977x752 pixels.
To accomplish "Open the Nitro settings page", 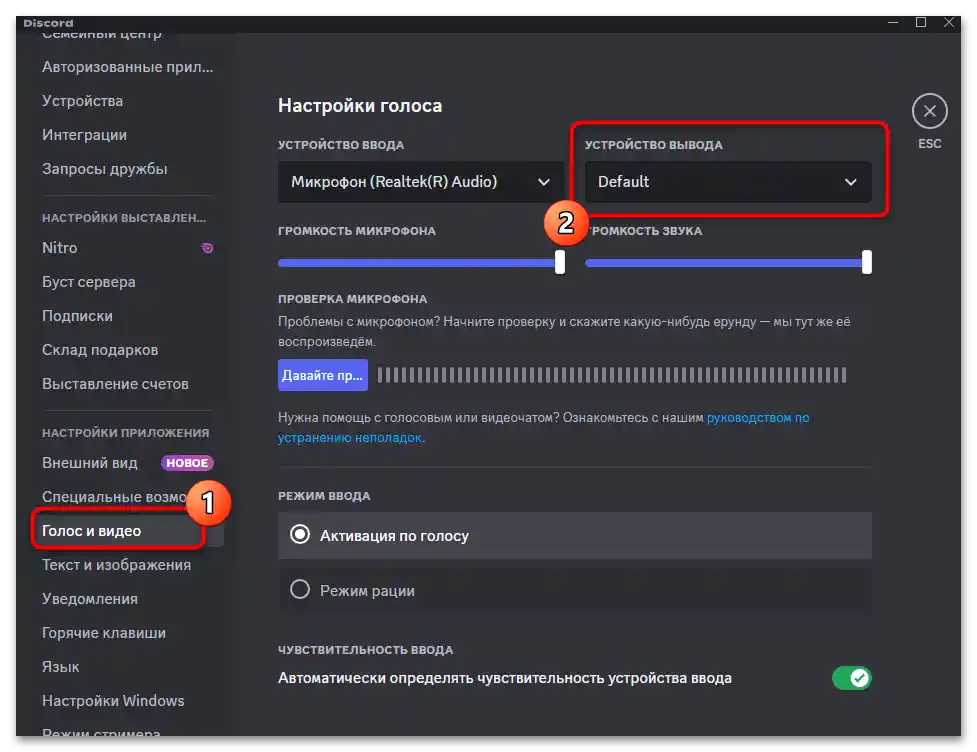I will point(59,247).
